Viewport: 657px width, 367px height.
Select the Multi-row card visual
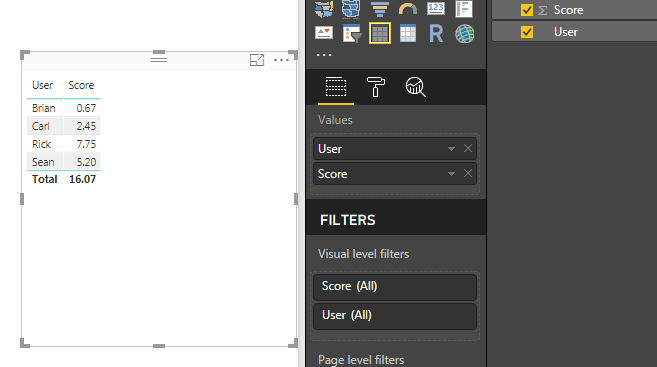(464, 9)
